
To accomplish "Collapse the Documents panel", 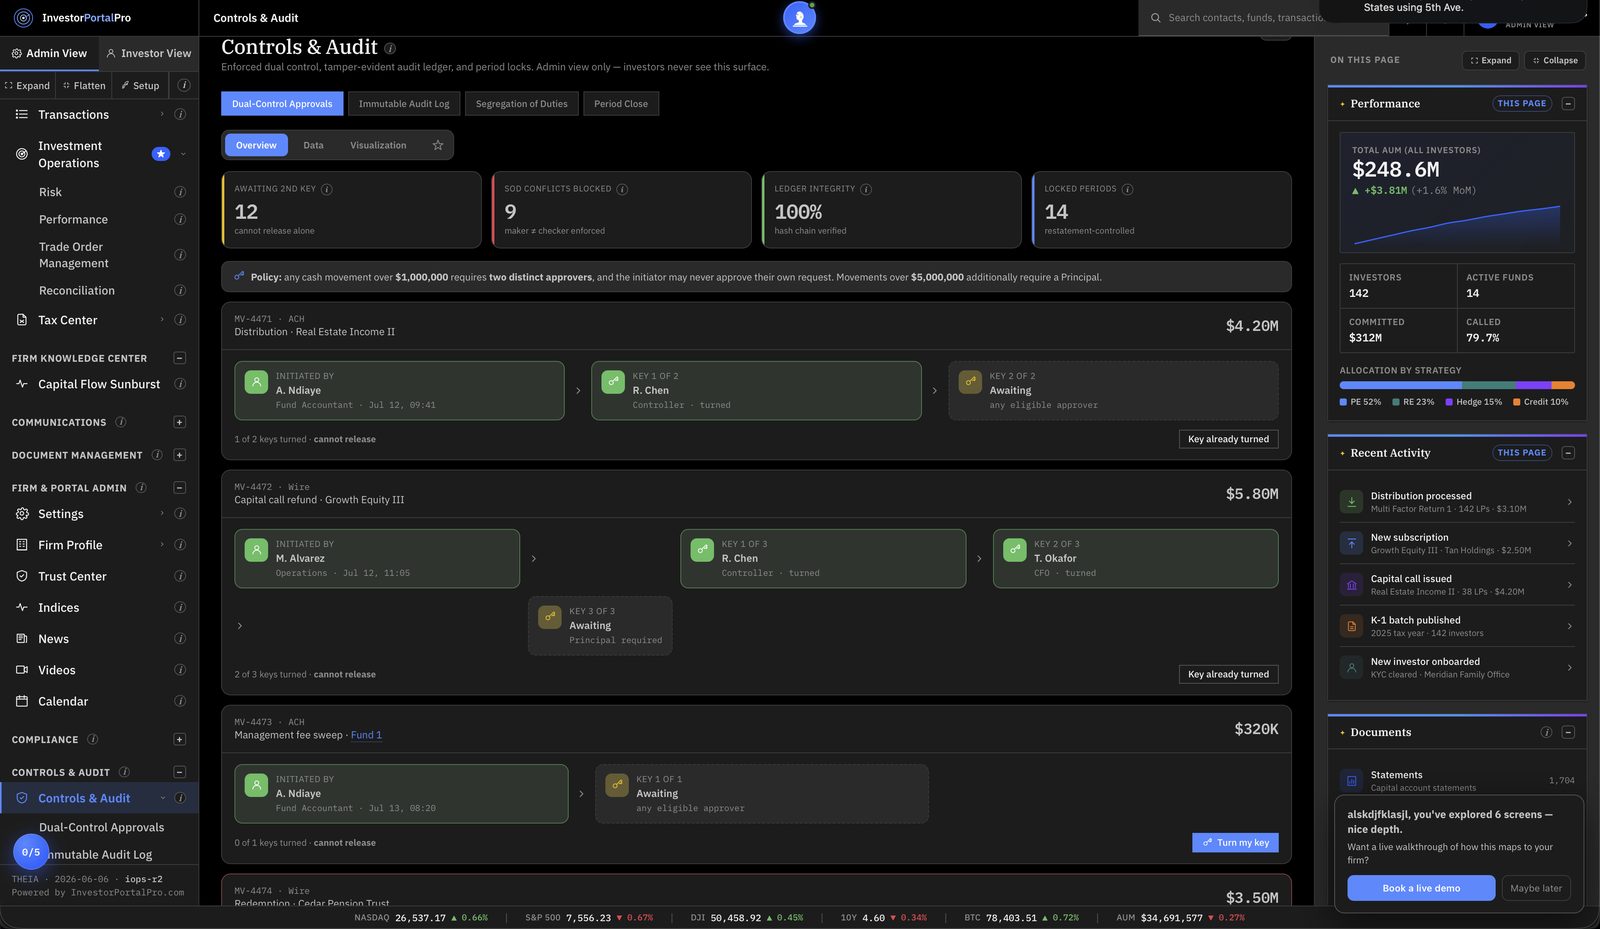I will point(1568,733).
